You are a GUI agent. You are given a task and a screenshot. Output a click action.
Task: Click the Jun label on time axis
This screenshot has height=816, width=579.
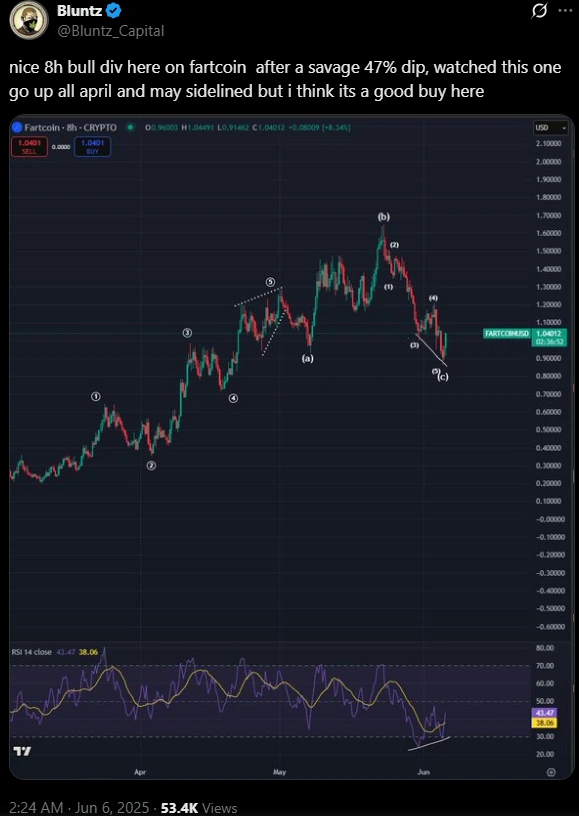(423, 772)
